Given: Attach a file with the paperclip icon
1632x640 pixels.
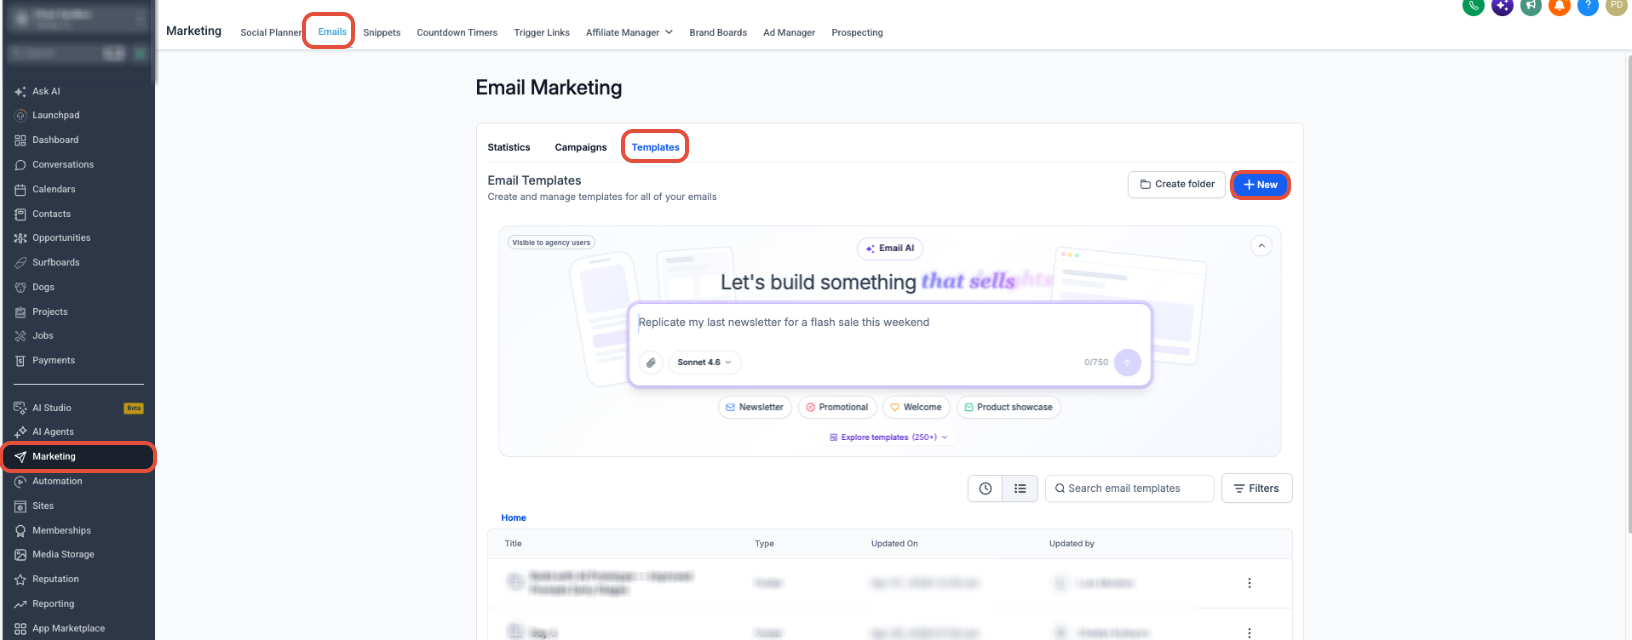Looking at the screenshot, I should click(x=651, y=362).
